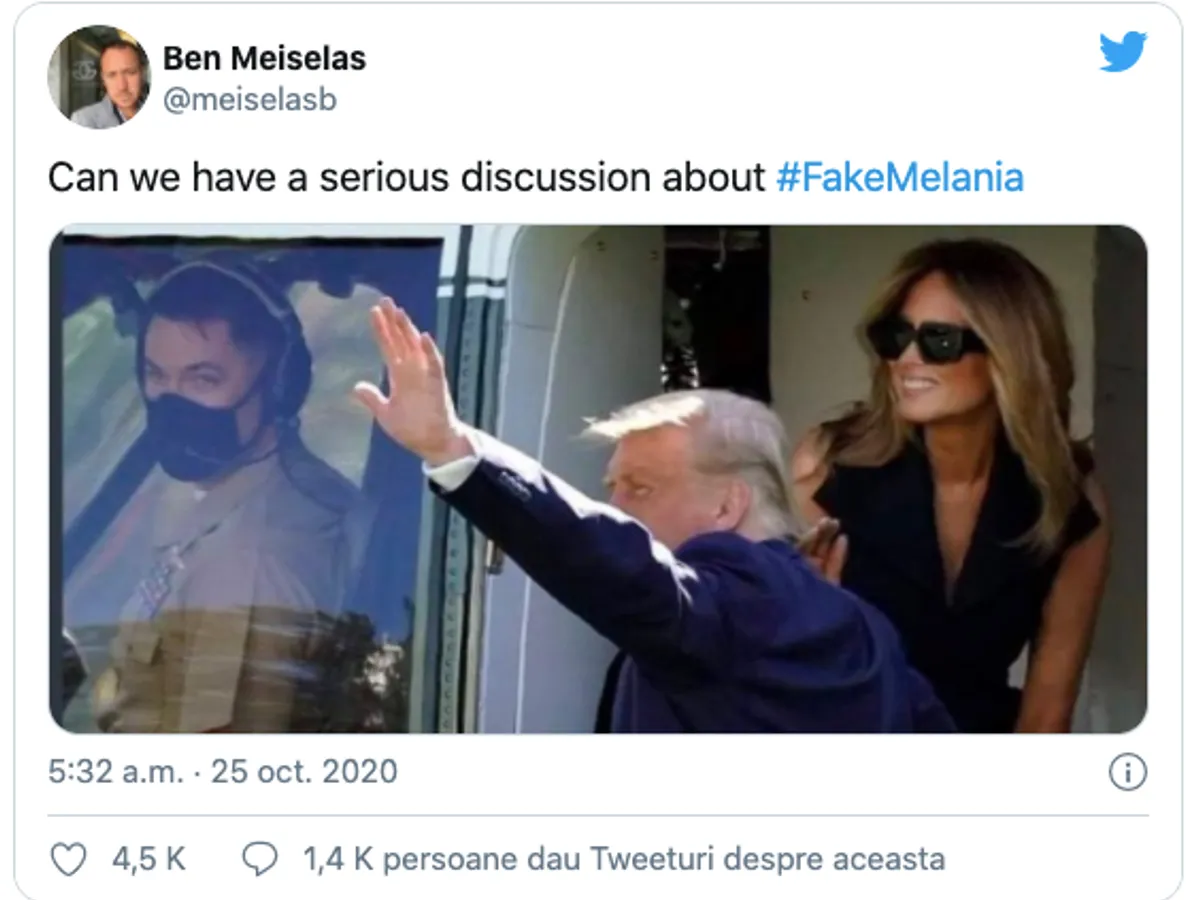Click the reply speech bubble icon

(259, 859)
